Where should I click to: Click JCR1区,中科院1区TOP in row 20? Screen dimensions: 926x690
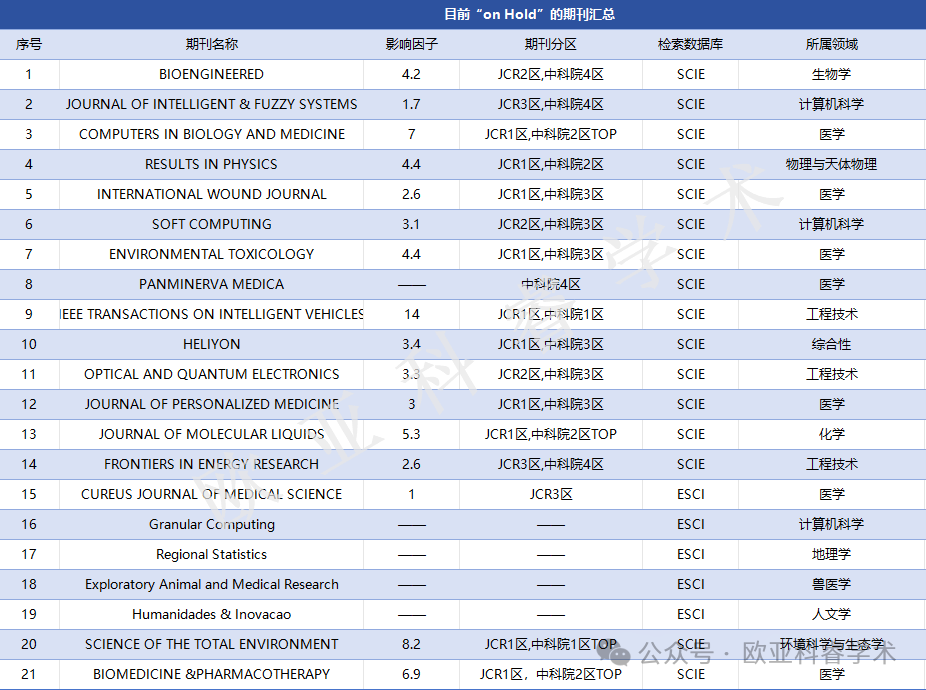point(550,645)
